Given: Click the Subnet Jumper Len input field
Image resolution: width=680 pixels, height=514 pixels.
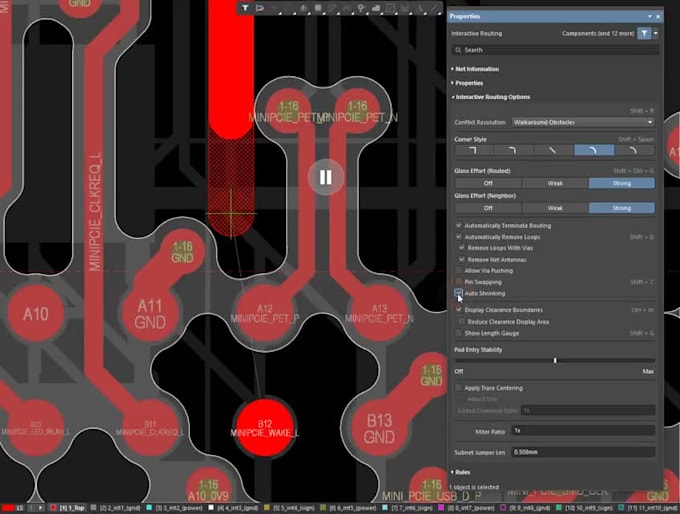Looking at the screenshot, I should tap(583, 452).
